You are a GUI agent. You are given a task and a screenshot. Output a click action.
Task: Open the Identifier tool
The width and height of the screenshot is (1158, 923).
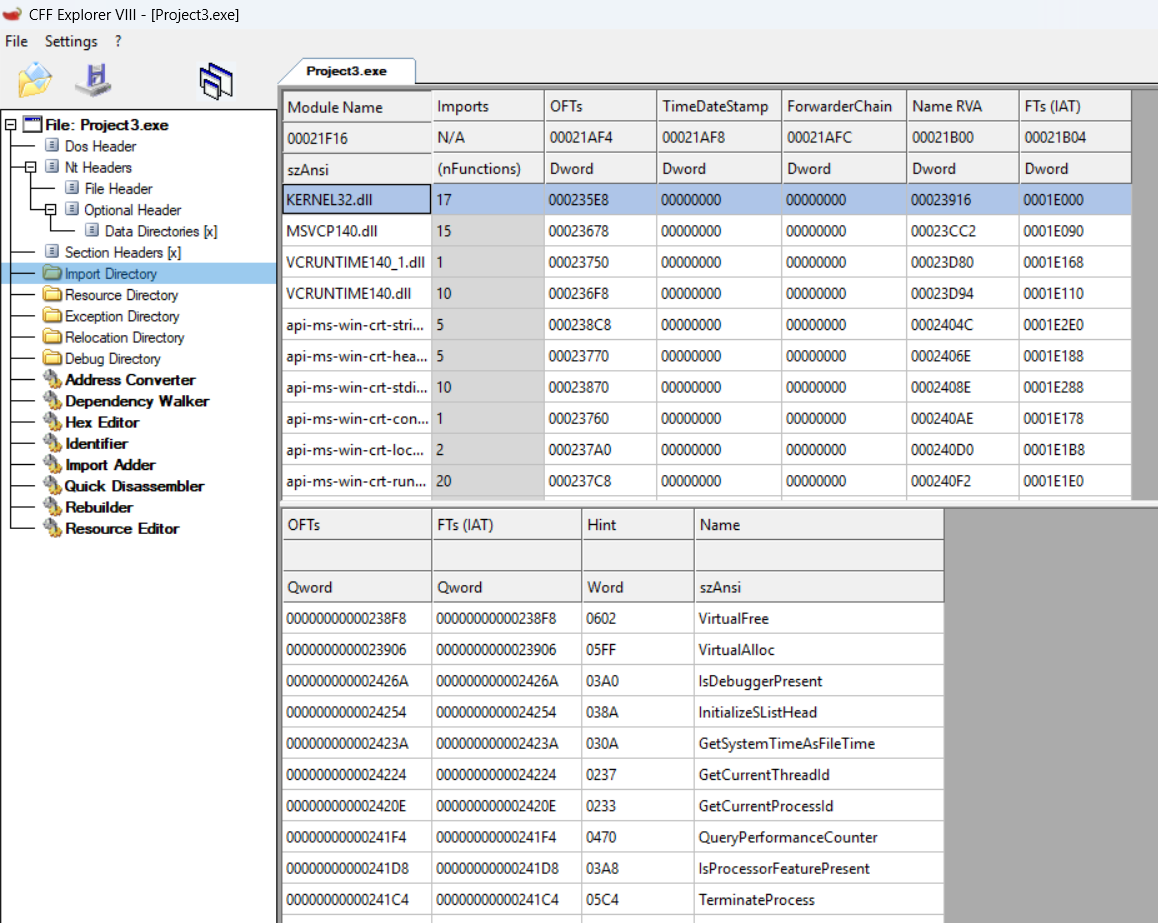pos(96,444)
